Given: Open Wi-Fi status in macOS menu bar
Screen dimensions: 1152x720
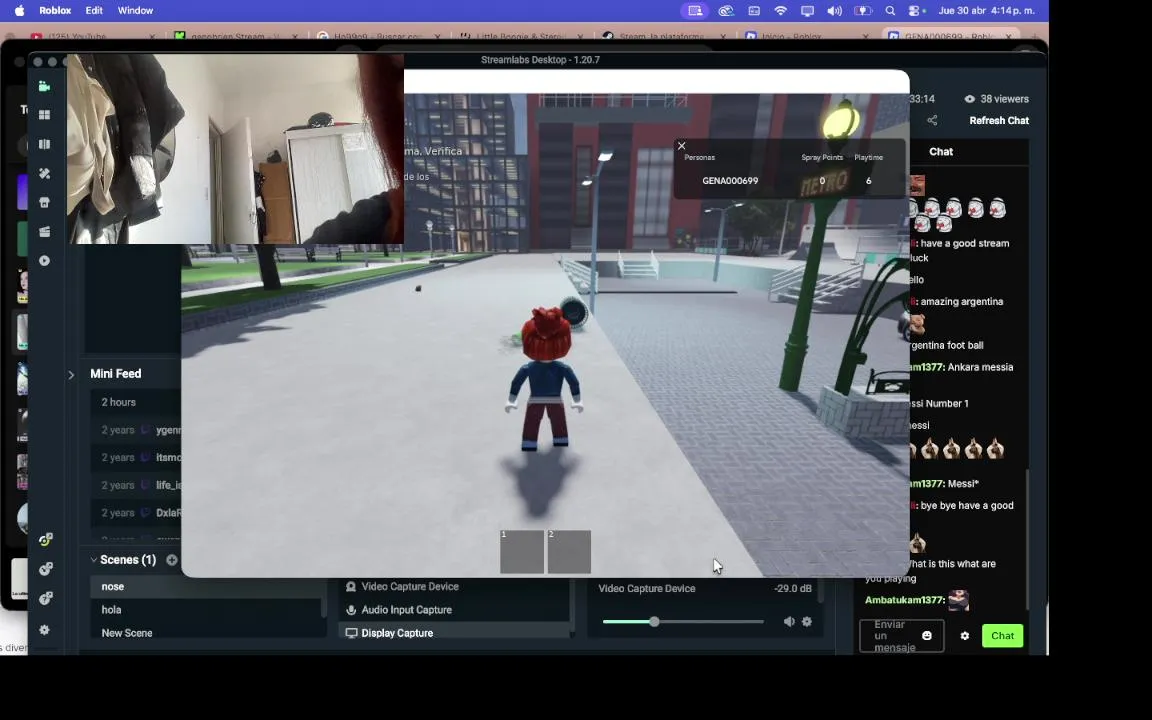Looking at the screenshot, I should tap(780, 10).
